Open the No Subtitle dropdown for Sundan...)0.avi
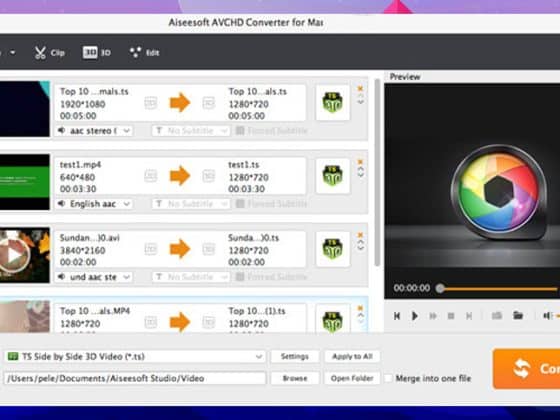 [x=191, y=277]
